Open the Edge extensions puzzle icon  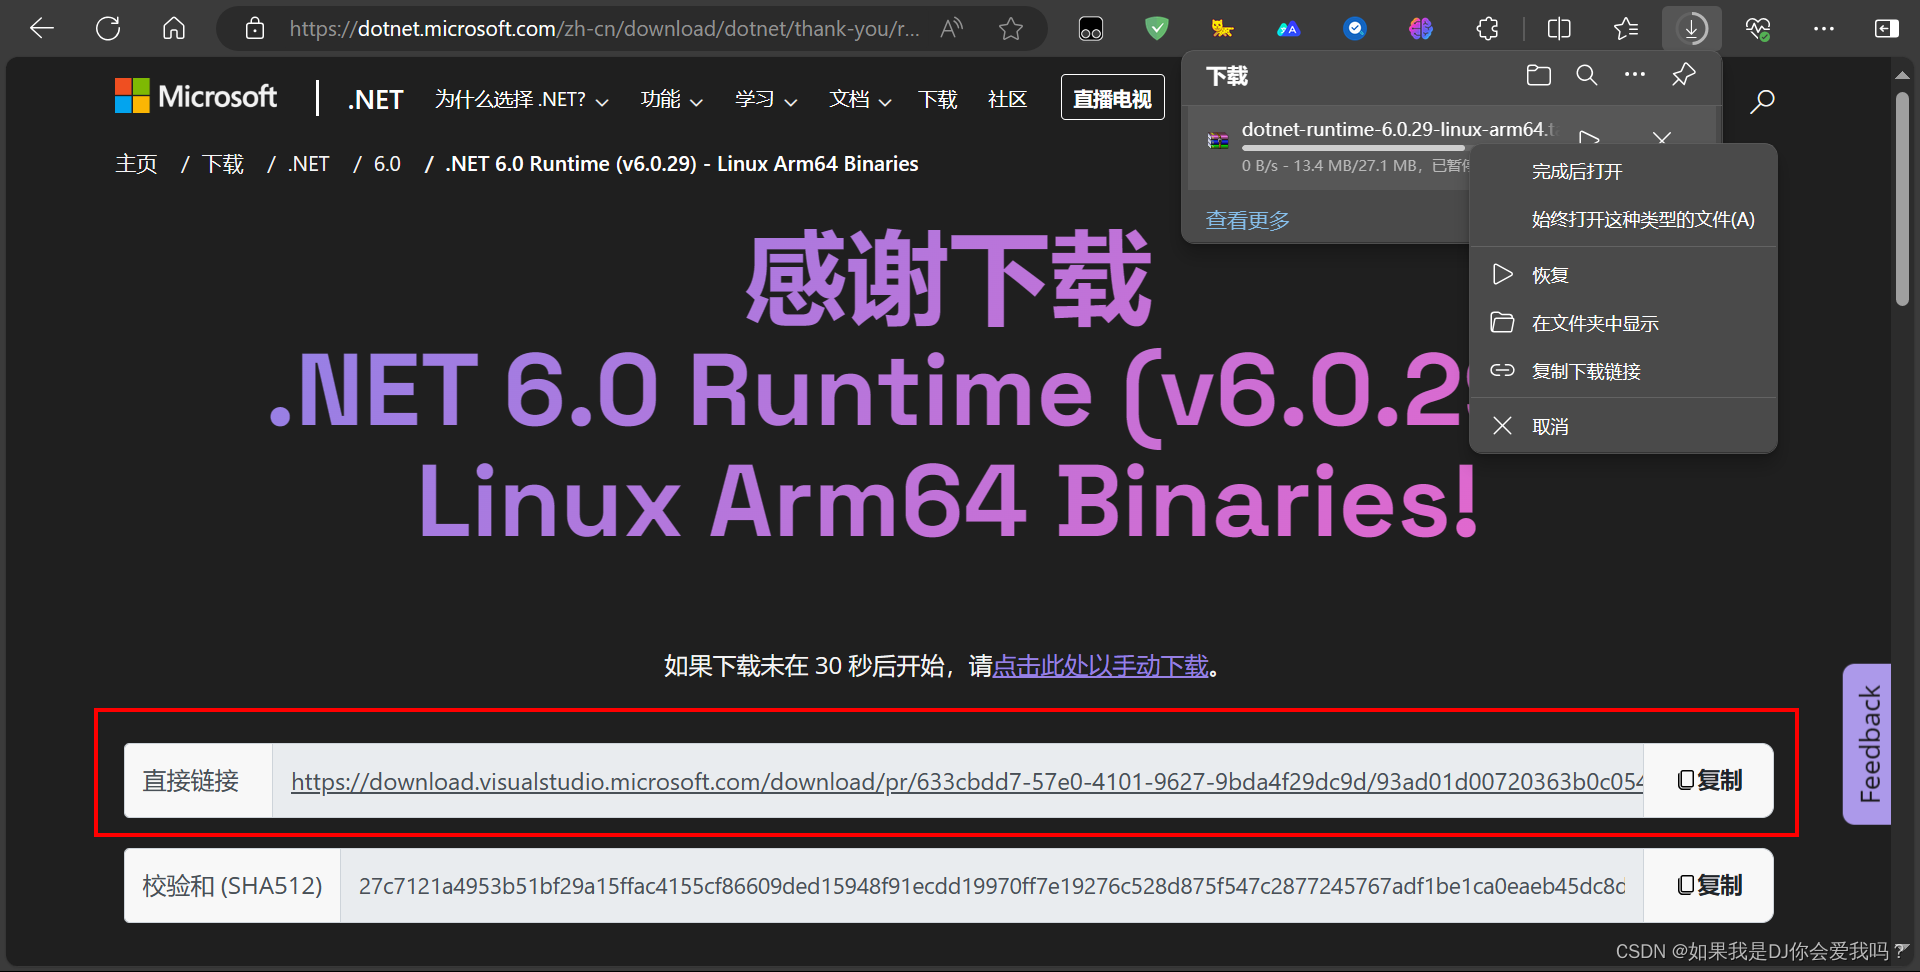point(1488,28)
